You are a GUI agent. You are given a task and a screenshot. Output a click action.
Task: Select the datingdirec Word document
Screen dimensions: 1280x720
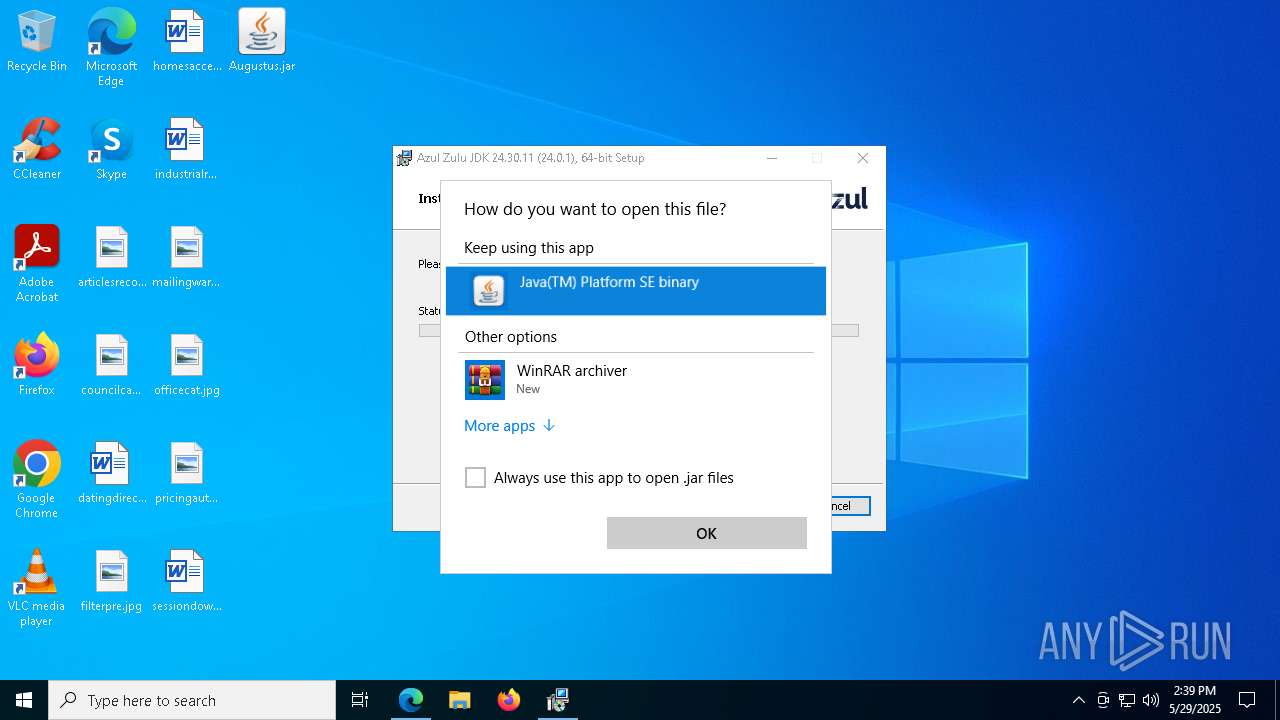click(x=111, y=474)
